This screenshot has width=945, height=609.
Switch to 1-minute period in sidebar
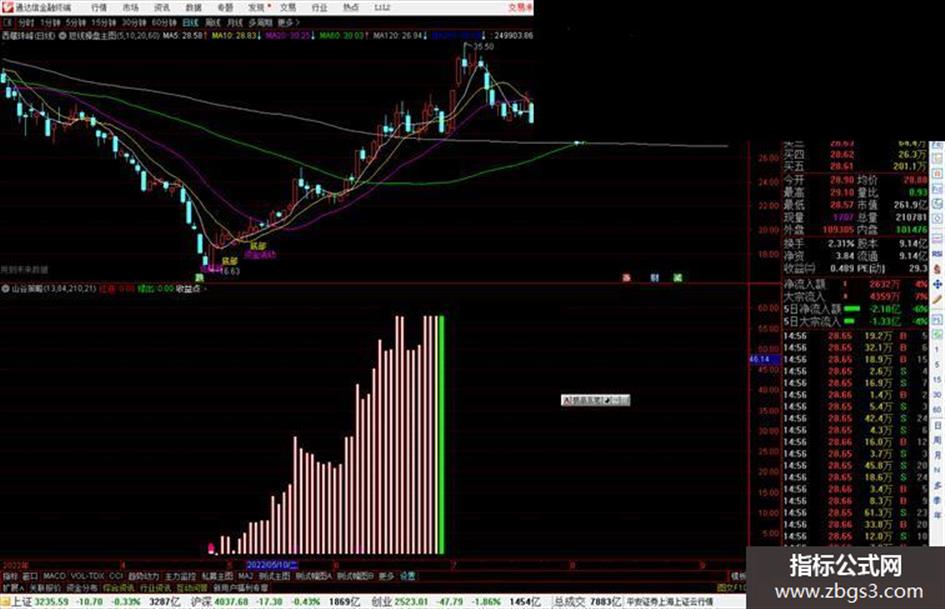click(937, 350)
